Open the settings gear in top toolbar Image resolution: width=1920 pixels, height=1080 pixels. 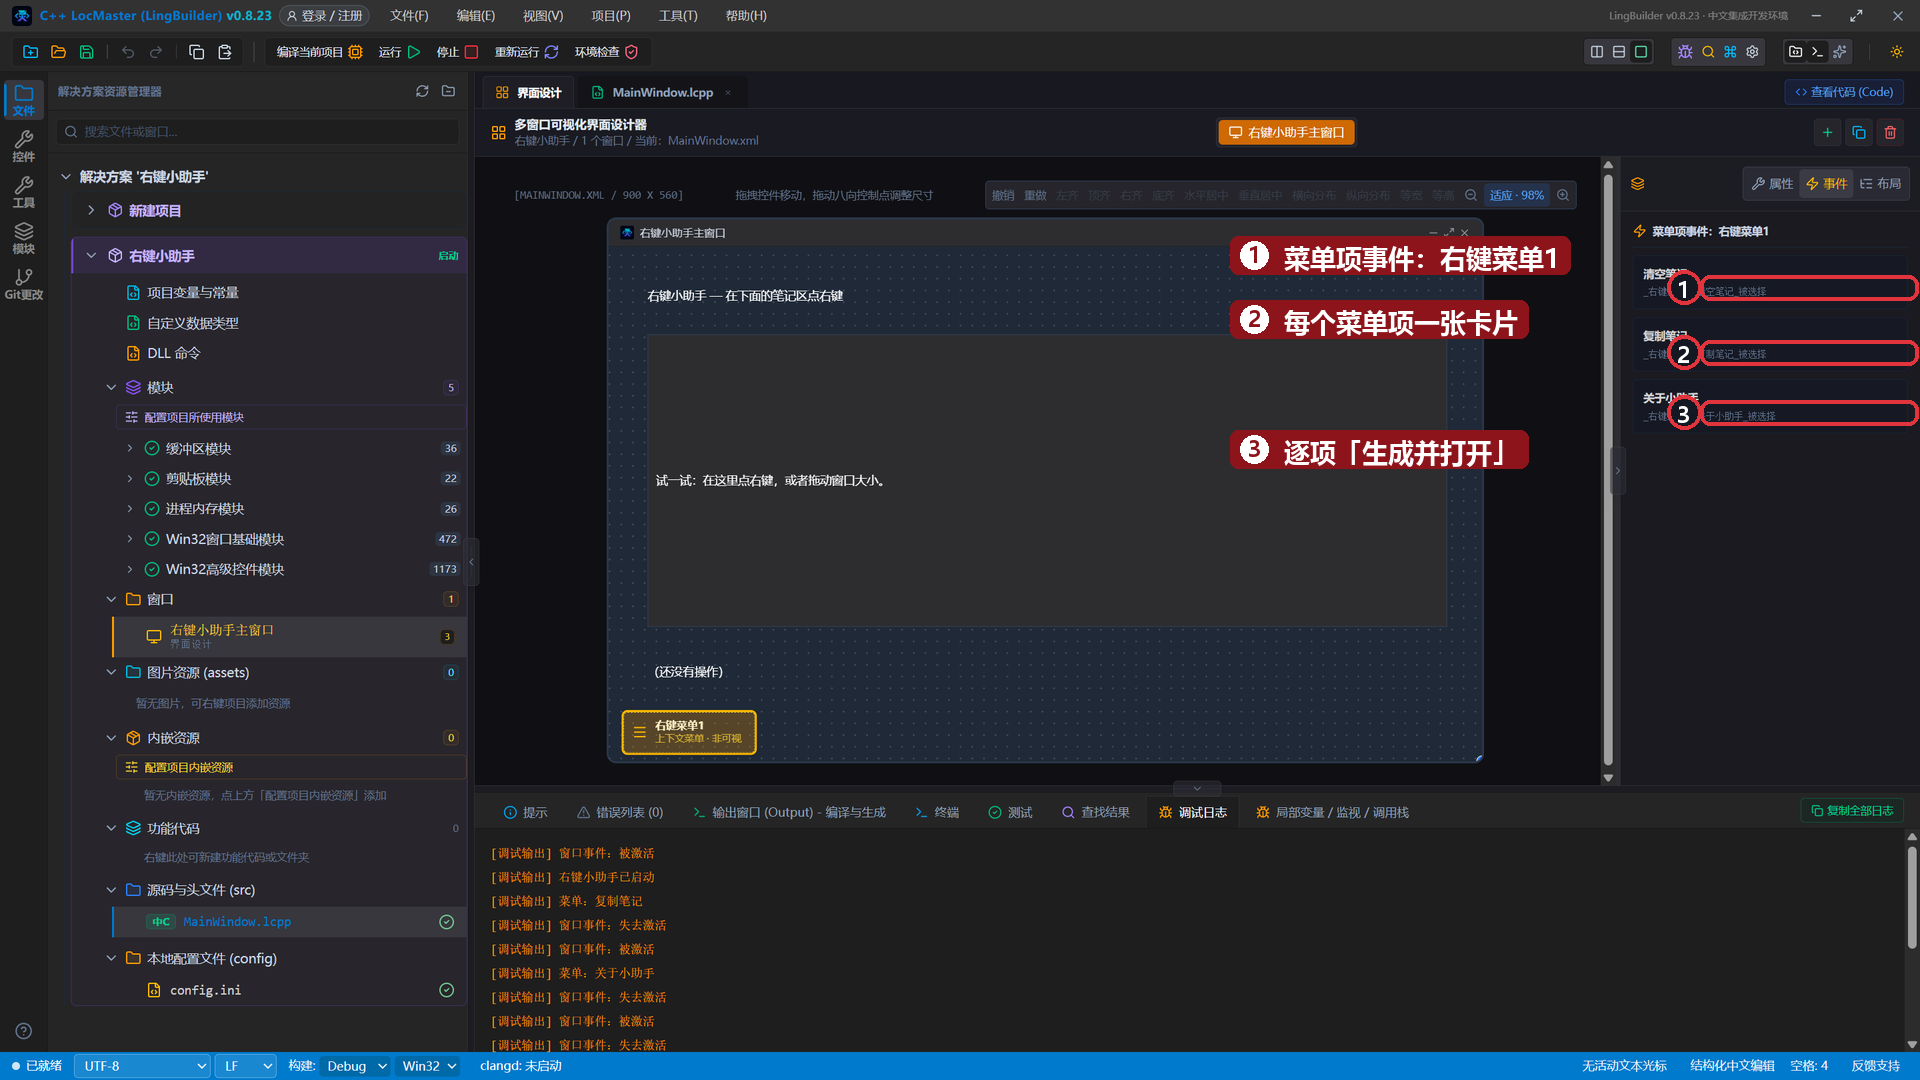click(1752, 52)
